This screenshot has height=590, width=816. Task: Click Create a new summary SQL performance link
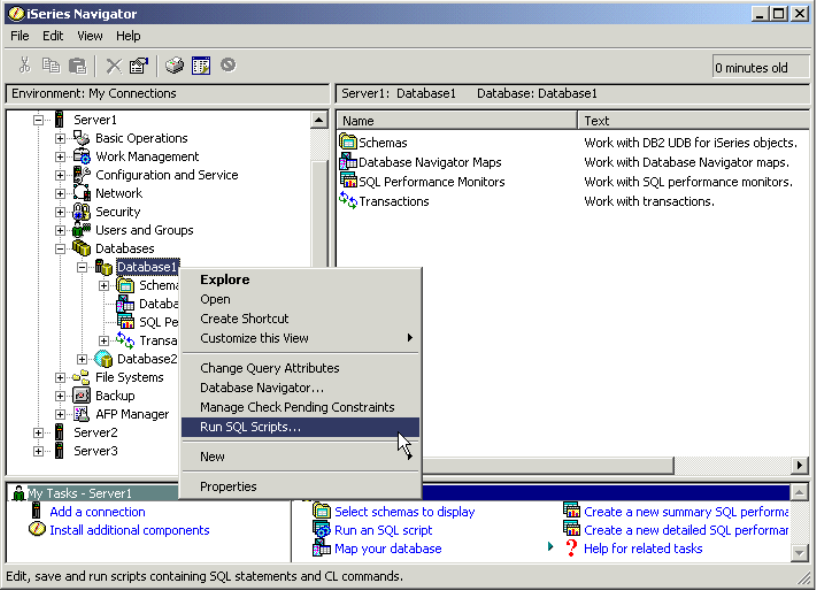[x=686, y=511]
